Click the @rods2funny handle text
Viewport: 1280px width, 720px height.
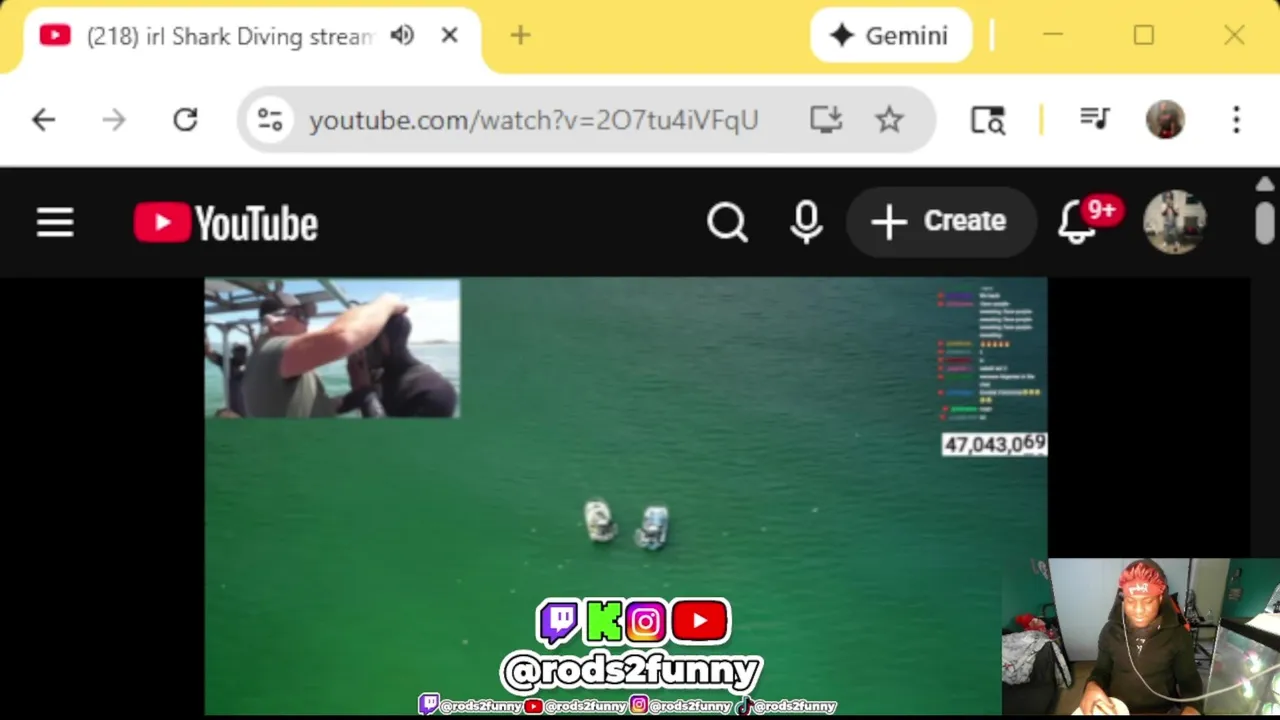[632, 669]
